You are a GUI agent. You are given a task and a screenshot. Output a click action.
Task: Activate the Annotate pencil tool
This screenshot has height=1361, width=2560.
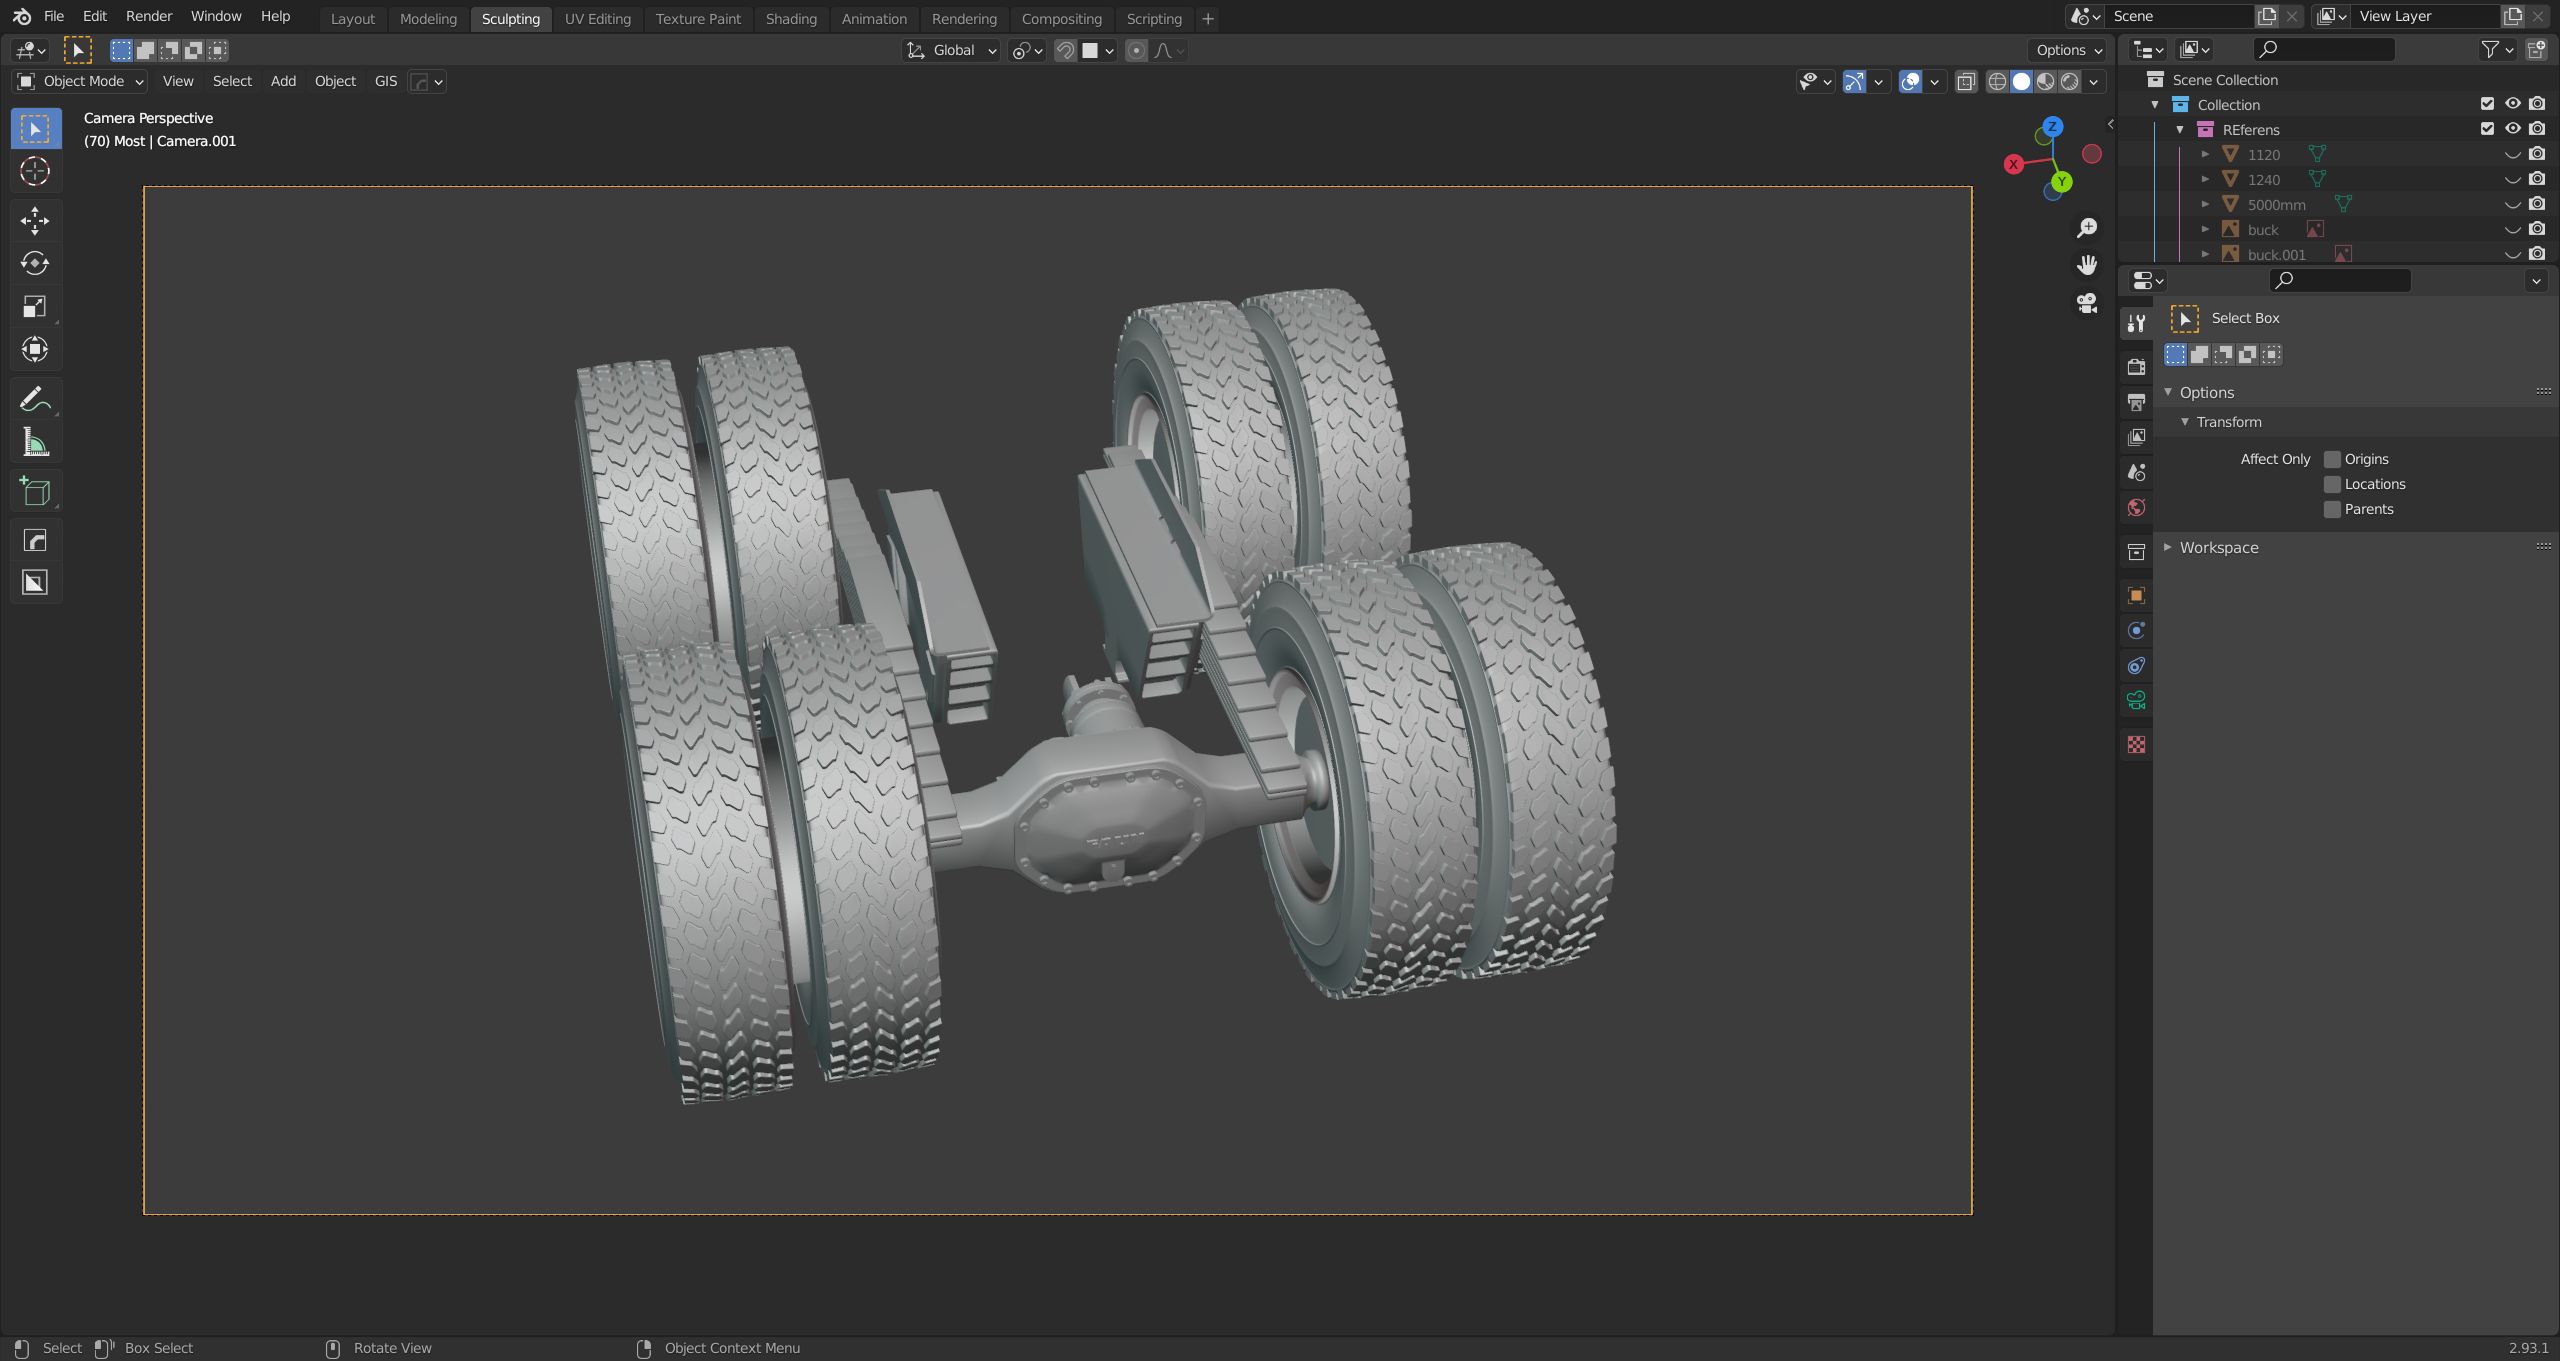coord(35,399)
